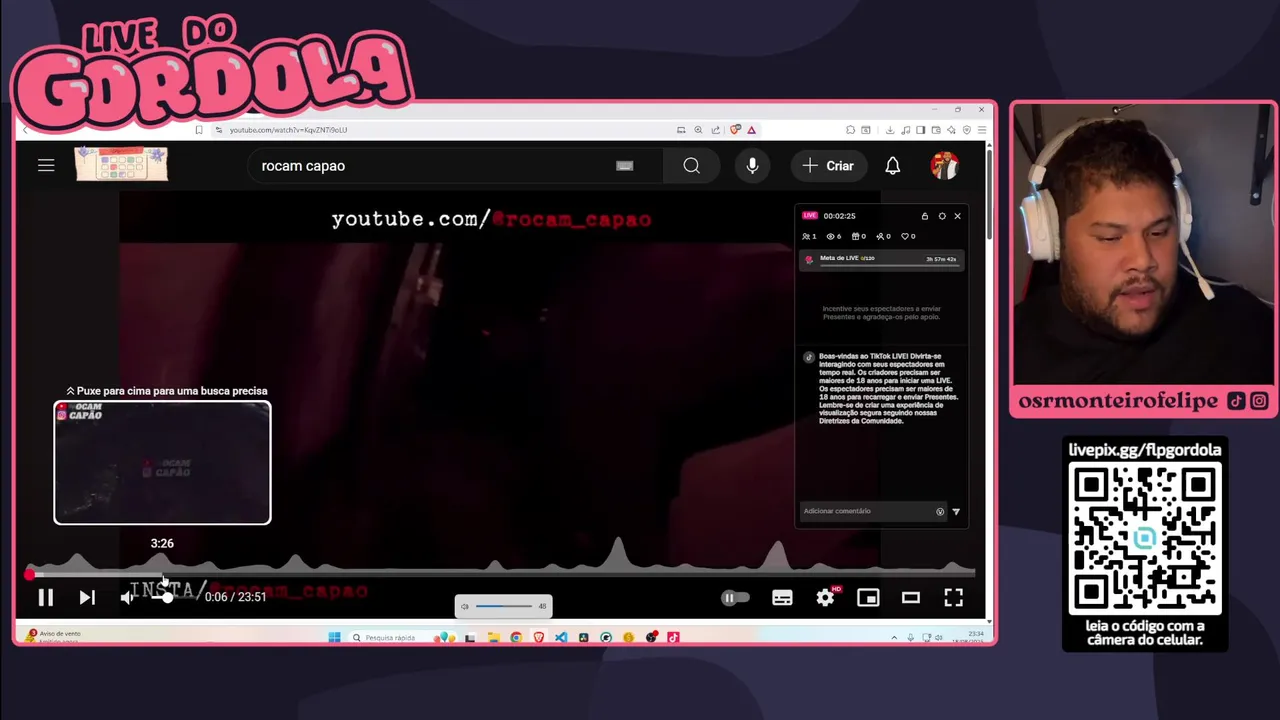Open VS Code from the taskbar
This screenshot has width=1280, height=720.
pyautogui.click(x=561, y=637)
